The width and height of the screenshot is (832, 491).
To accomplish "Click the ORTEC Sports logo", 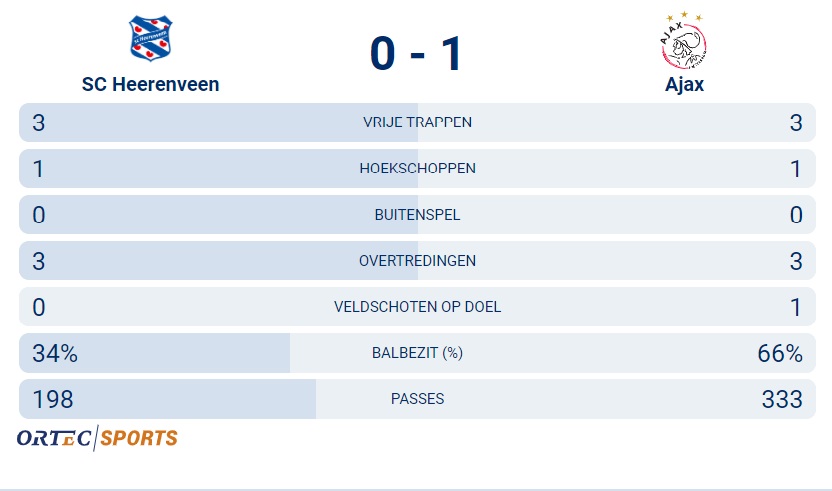I will [x=97, y=438].
